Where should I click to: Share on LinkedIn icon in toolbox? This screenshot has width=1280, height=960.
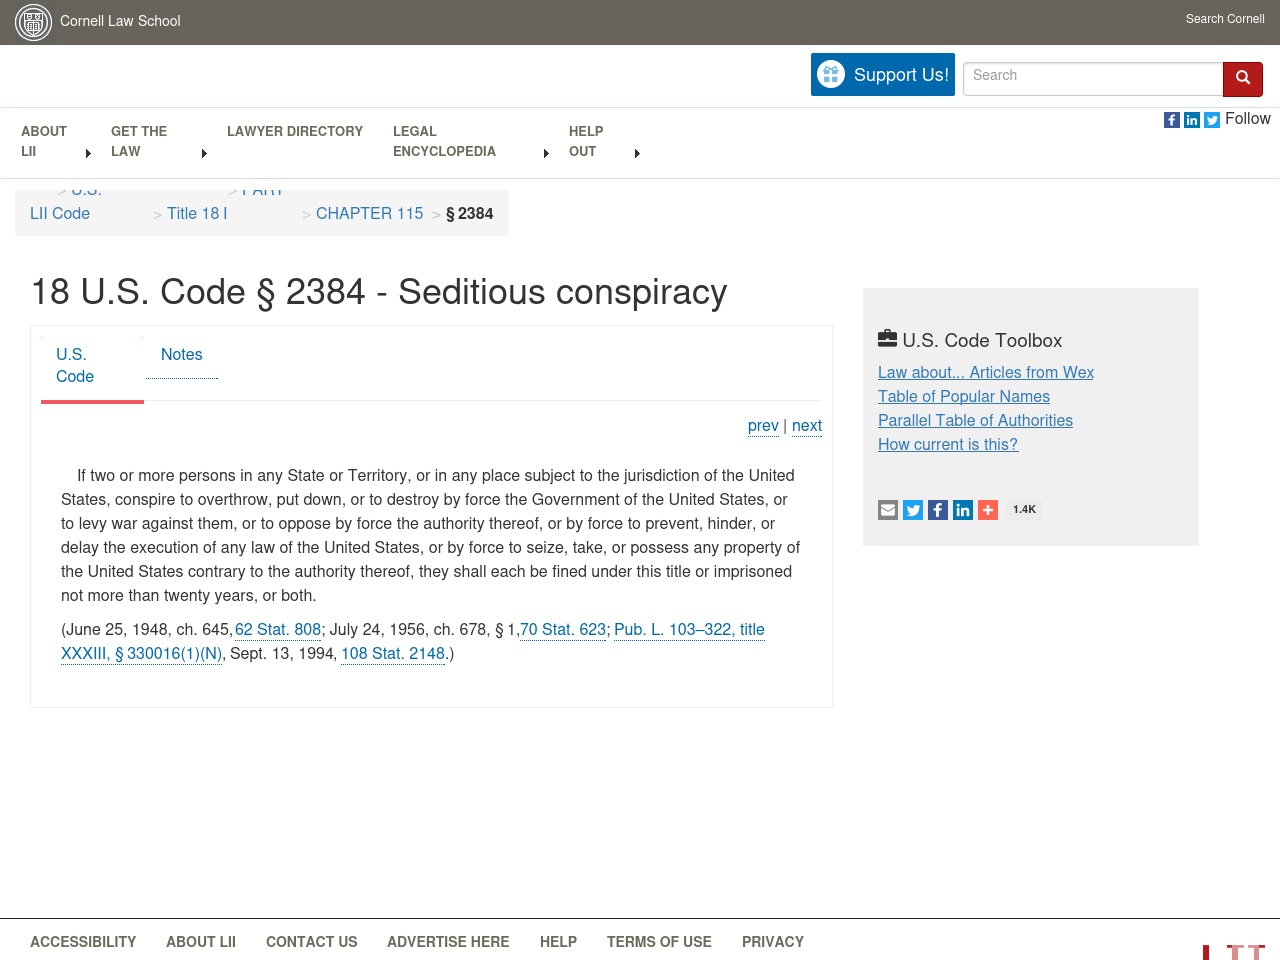[x=963, y=510]
